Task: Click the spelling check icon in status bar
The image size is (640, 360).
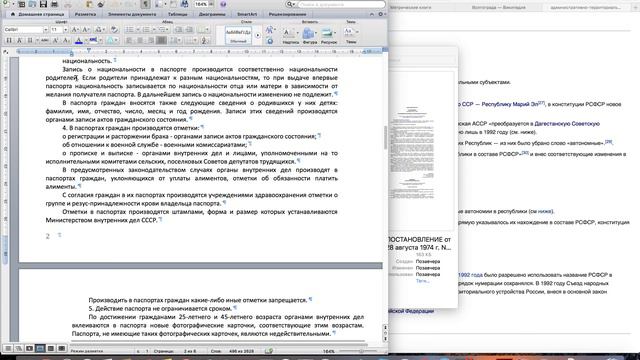Action: pos(269,351)
